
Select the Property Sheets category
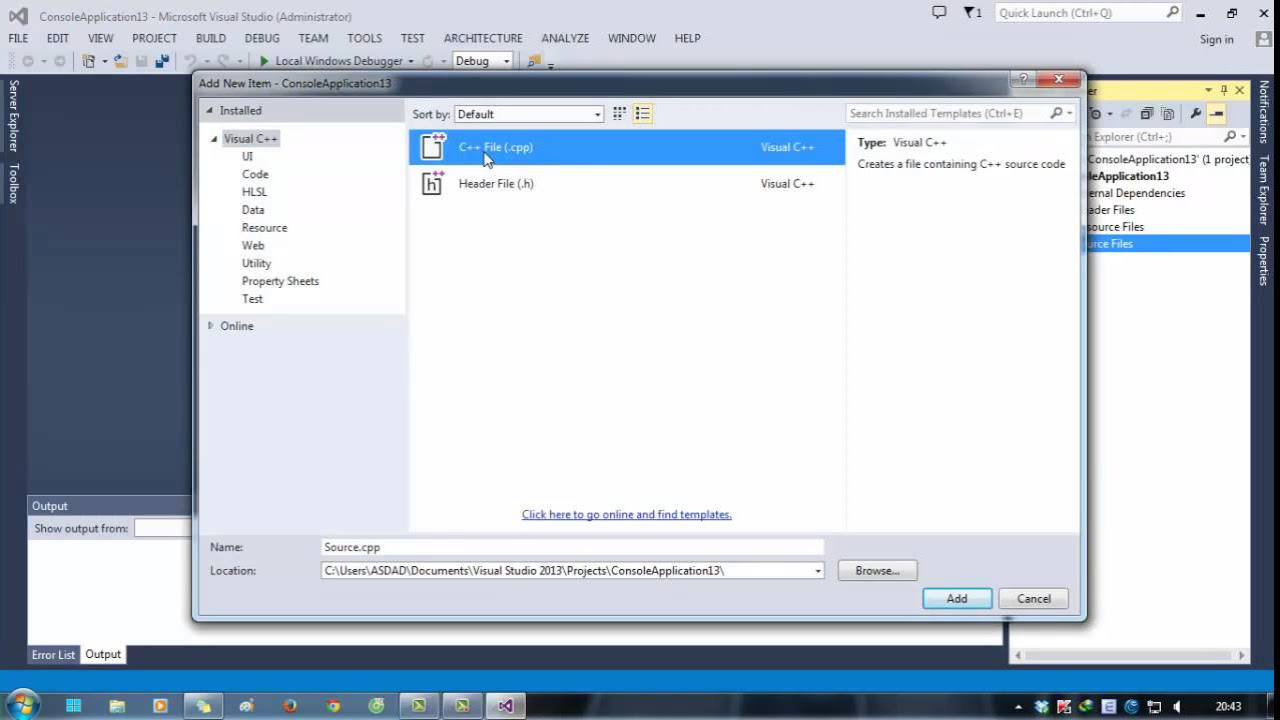280,281
